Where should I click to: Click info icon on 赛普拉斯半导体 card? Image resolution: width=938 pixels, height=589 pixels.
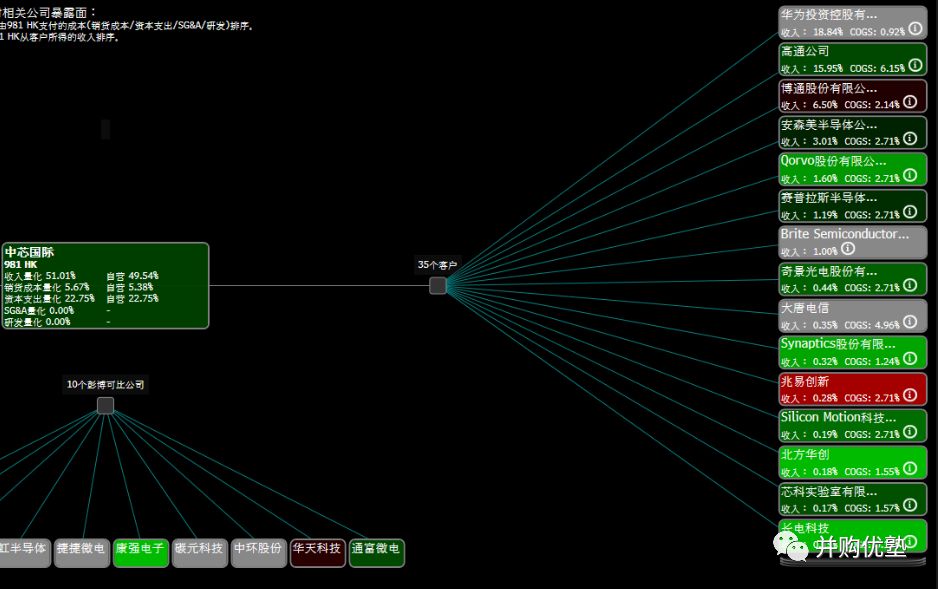pyautogui.click(x=910, y=212)
